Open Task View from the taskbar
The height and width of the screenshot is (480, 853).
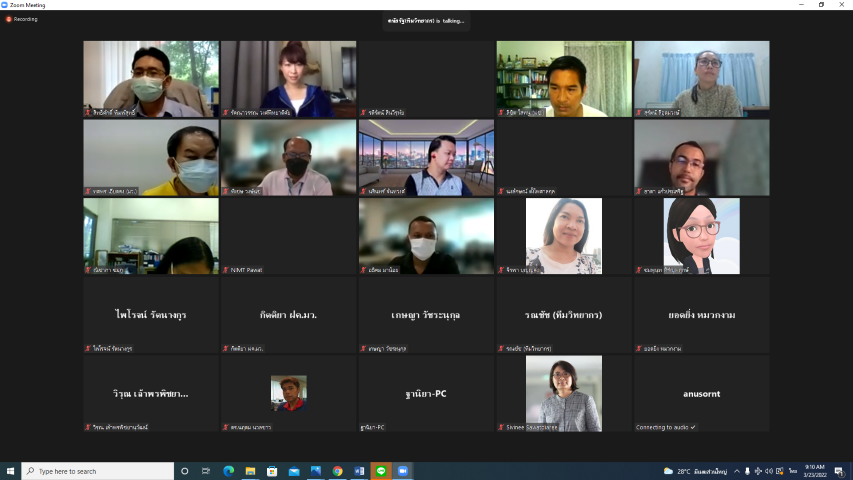pos(206,471)
